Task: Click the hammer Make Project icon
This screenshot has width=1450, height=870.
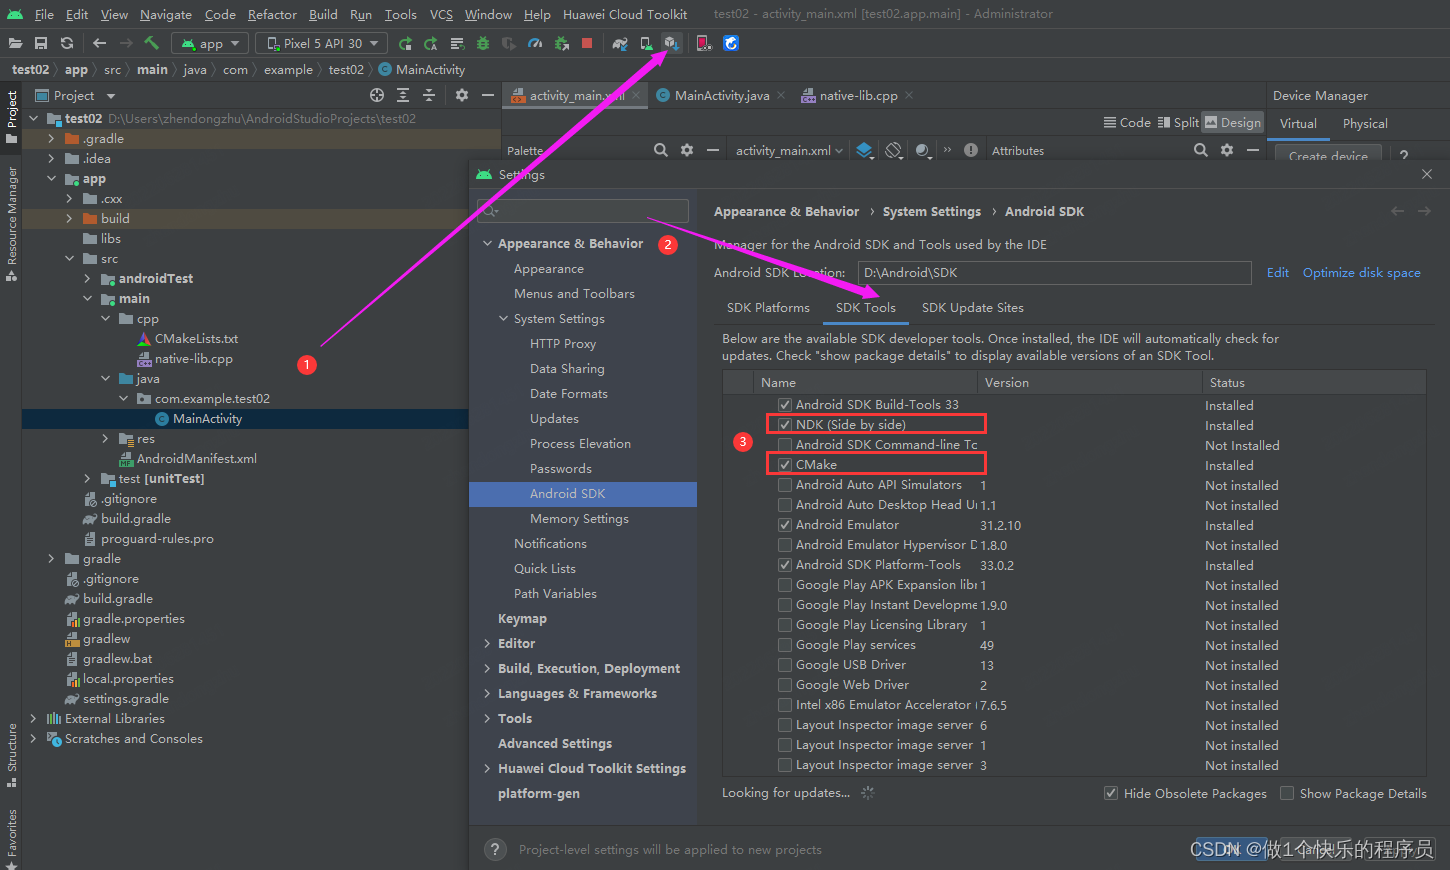Action: [152, 43]
